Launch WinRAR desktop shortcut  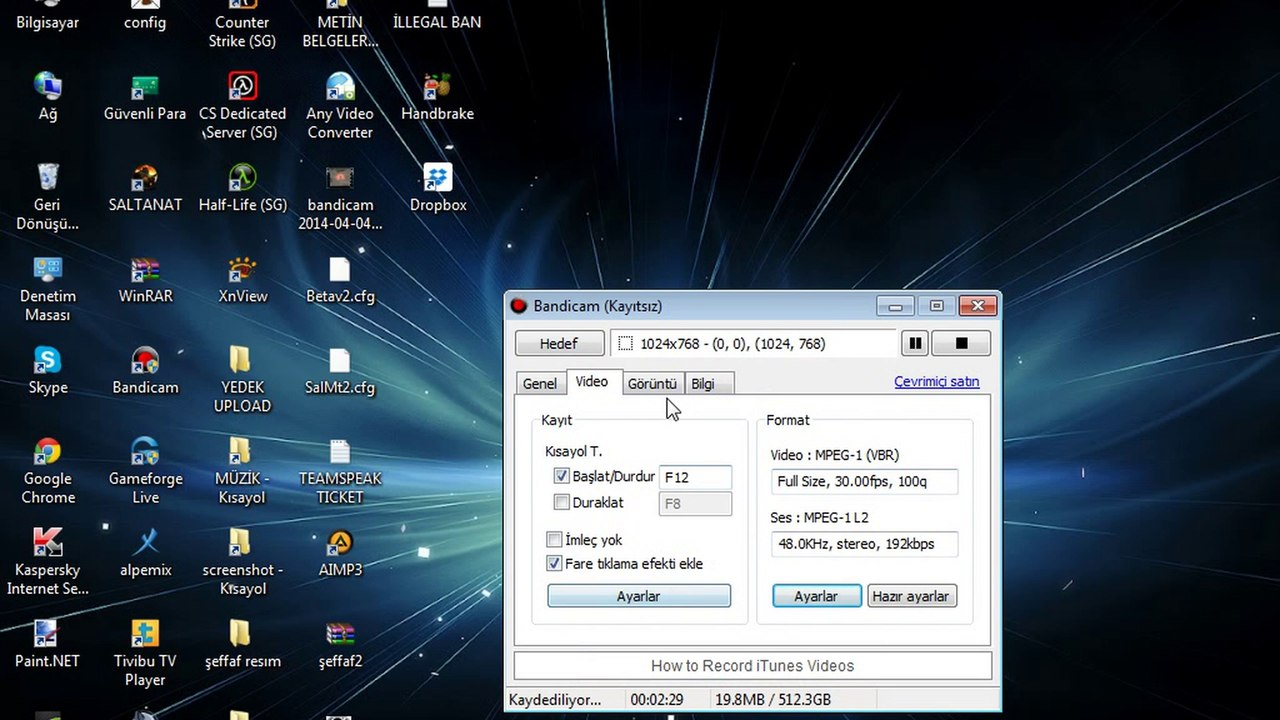(145, 280)
